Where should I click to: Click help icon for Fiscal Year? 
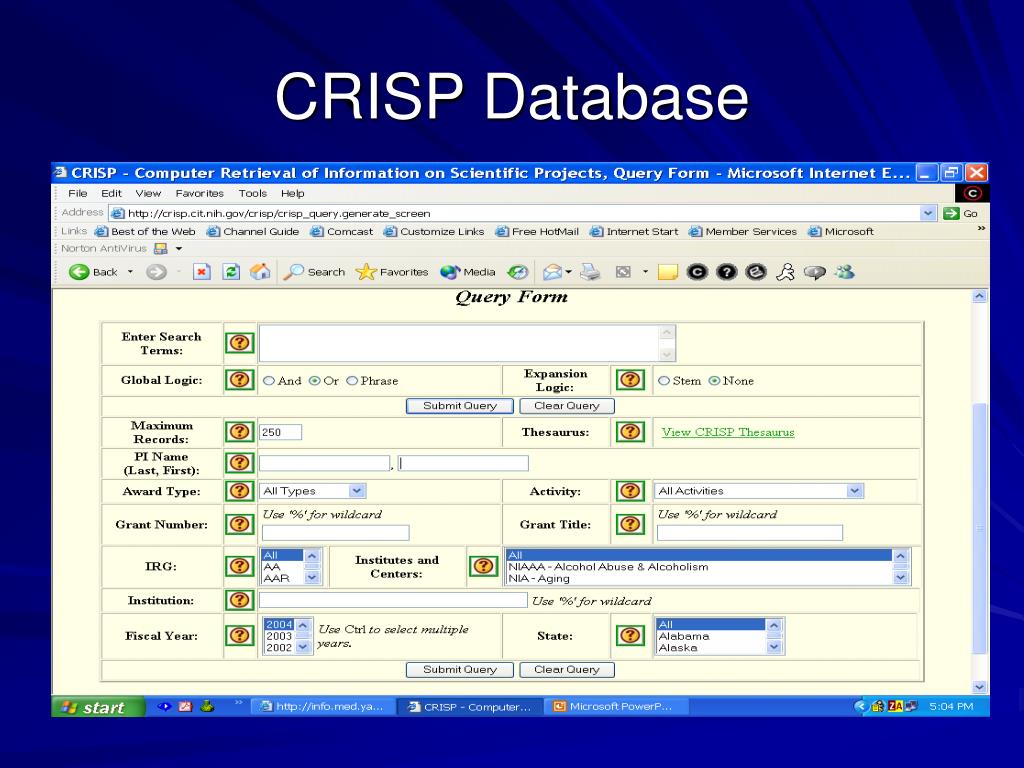pos(240,635)
